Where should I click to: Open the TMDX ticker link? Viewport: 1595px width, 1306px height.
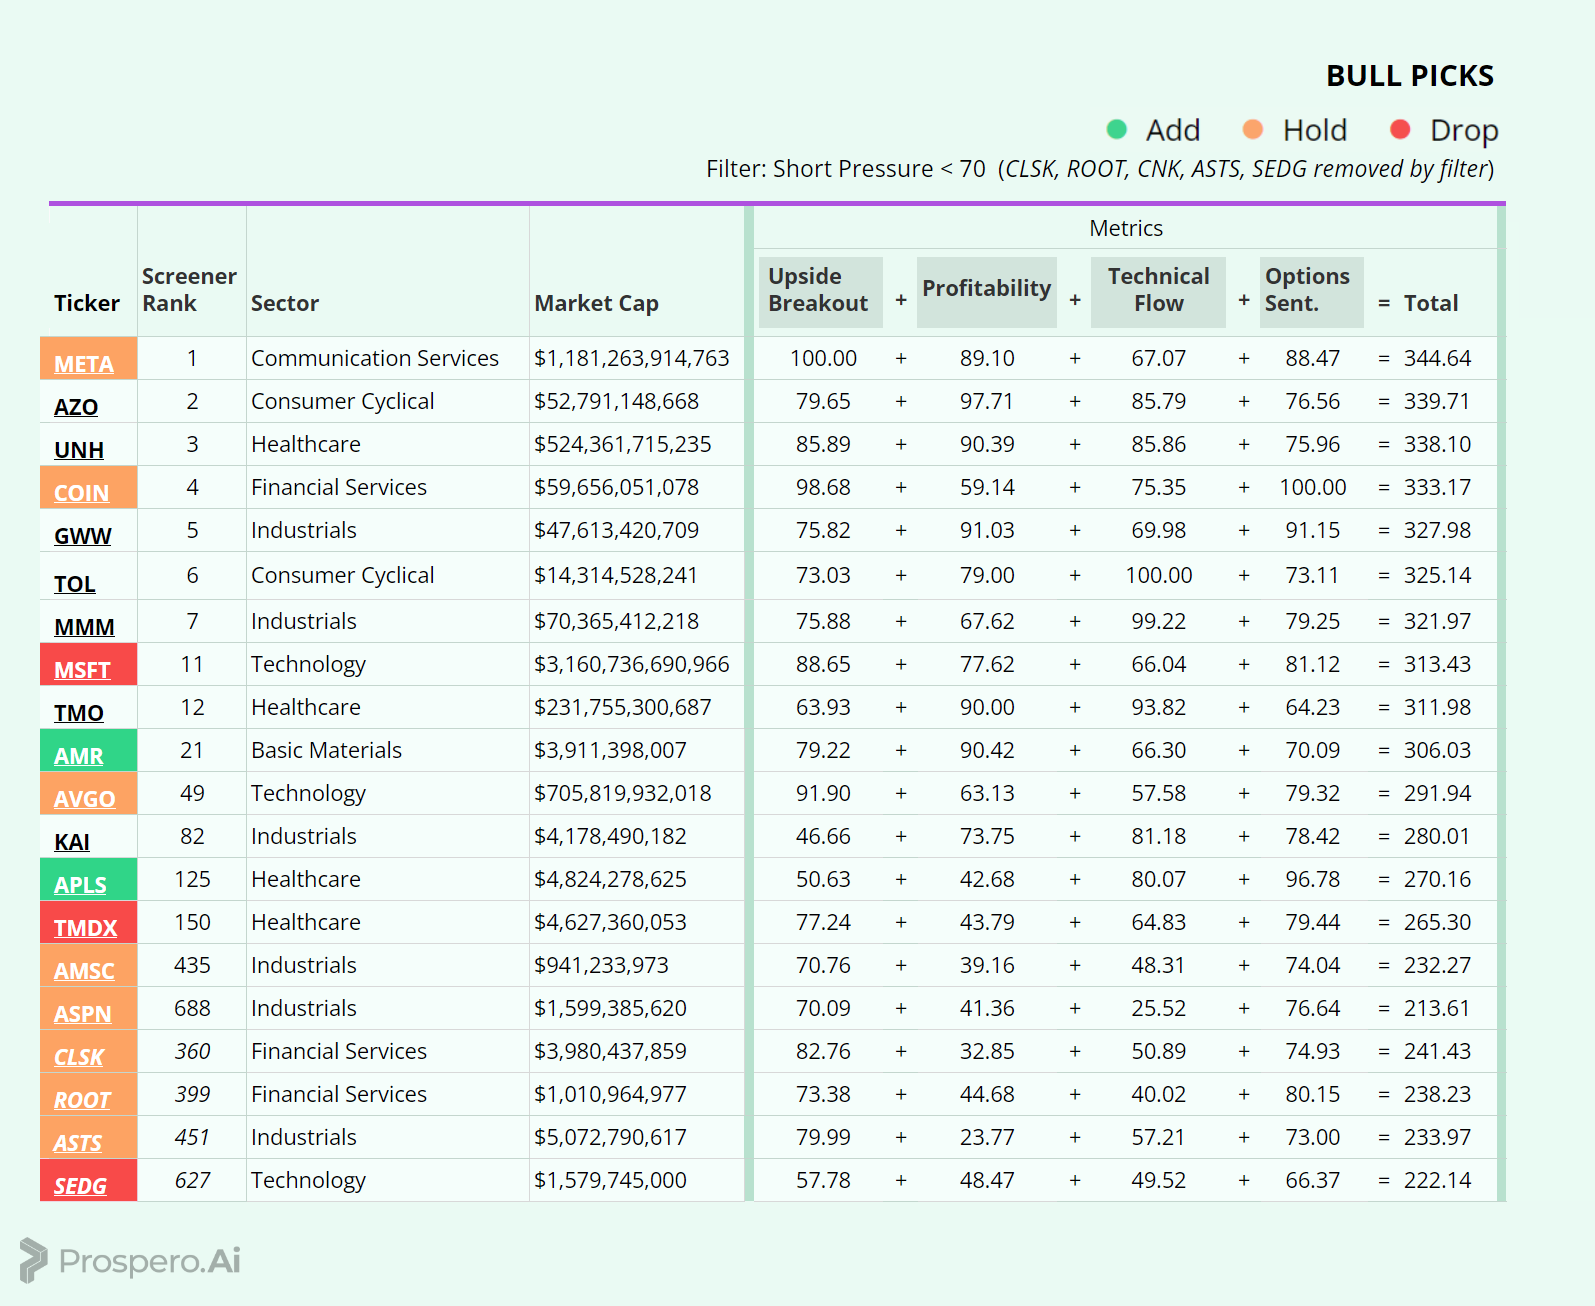tap(86, 928)
